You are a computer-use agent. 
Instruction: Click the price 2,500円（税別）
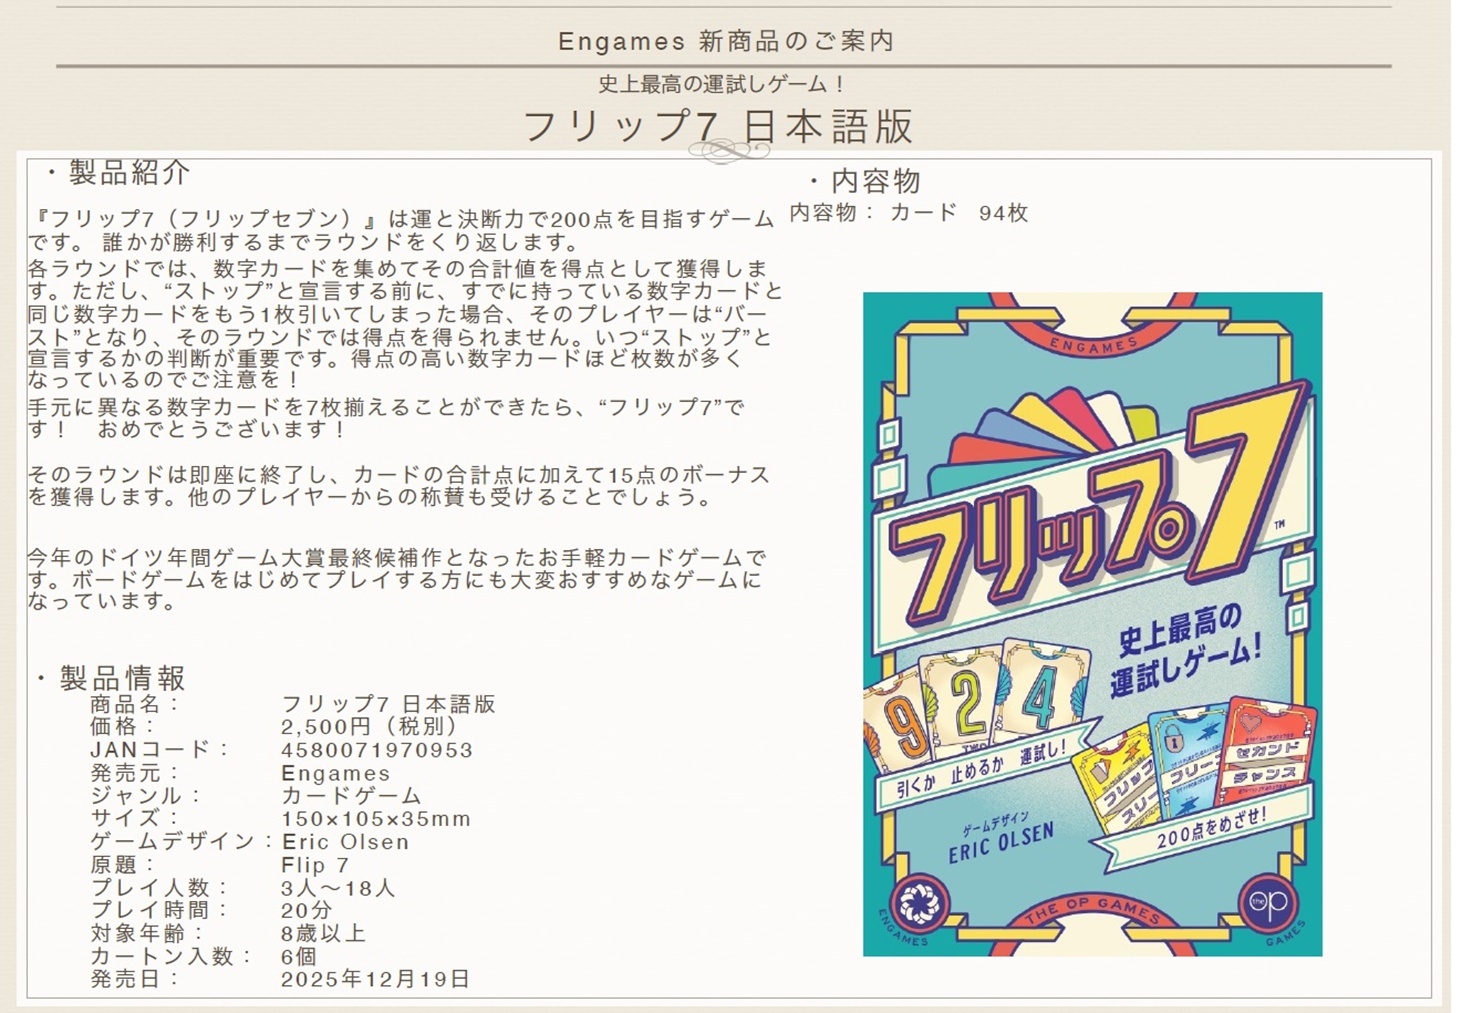(x=369, y=726)
